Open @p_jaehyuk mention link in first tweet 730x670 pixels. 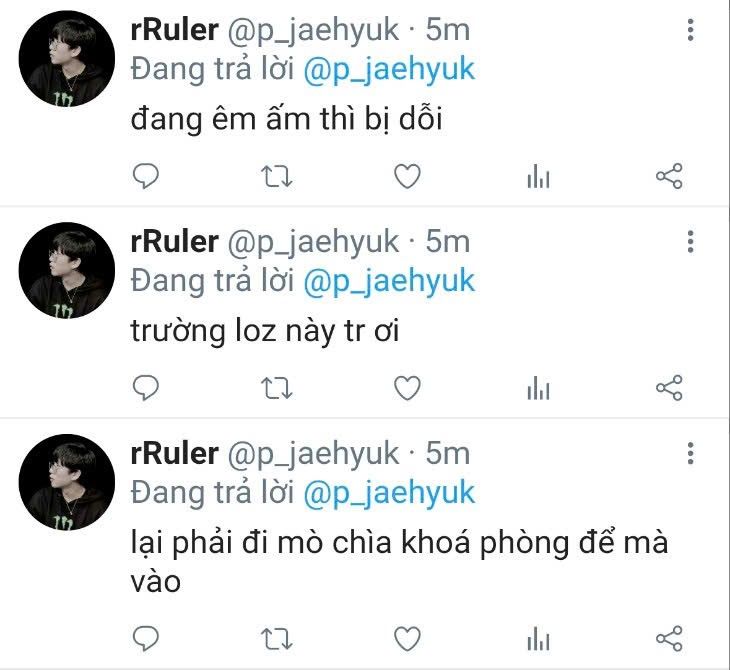pyautogui.click(x=389, y=70)
